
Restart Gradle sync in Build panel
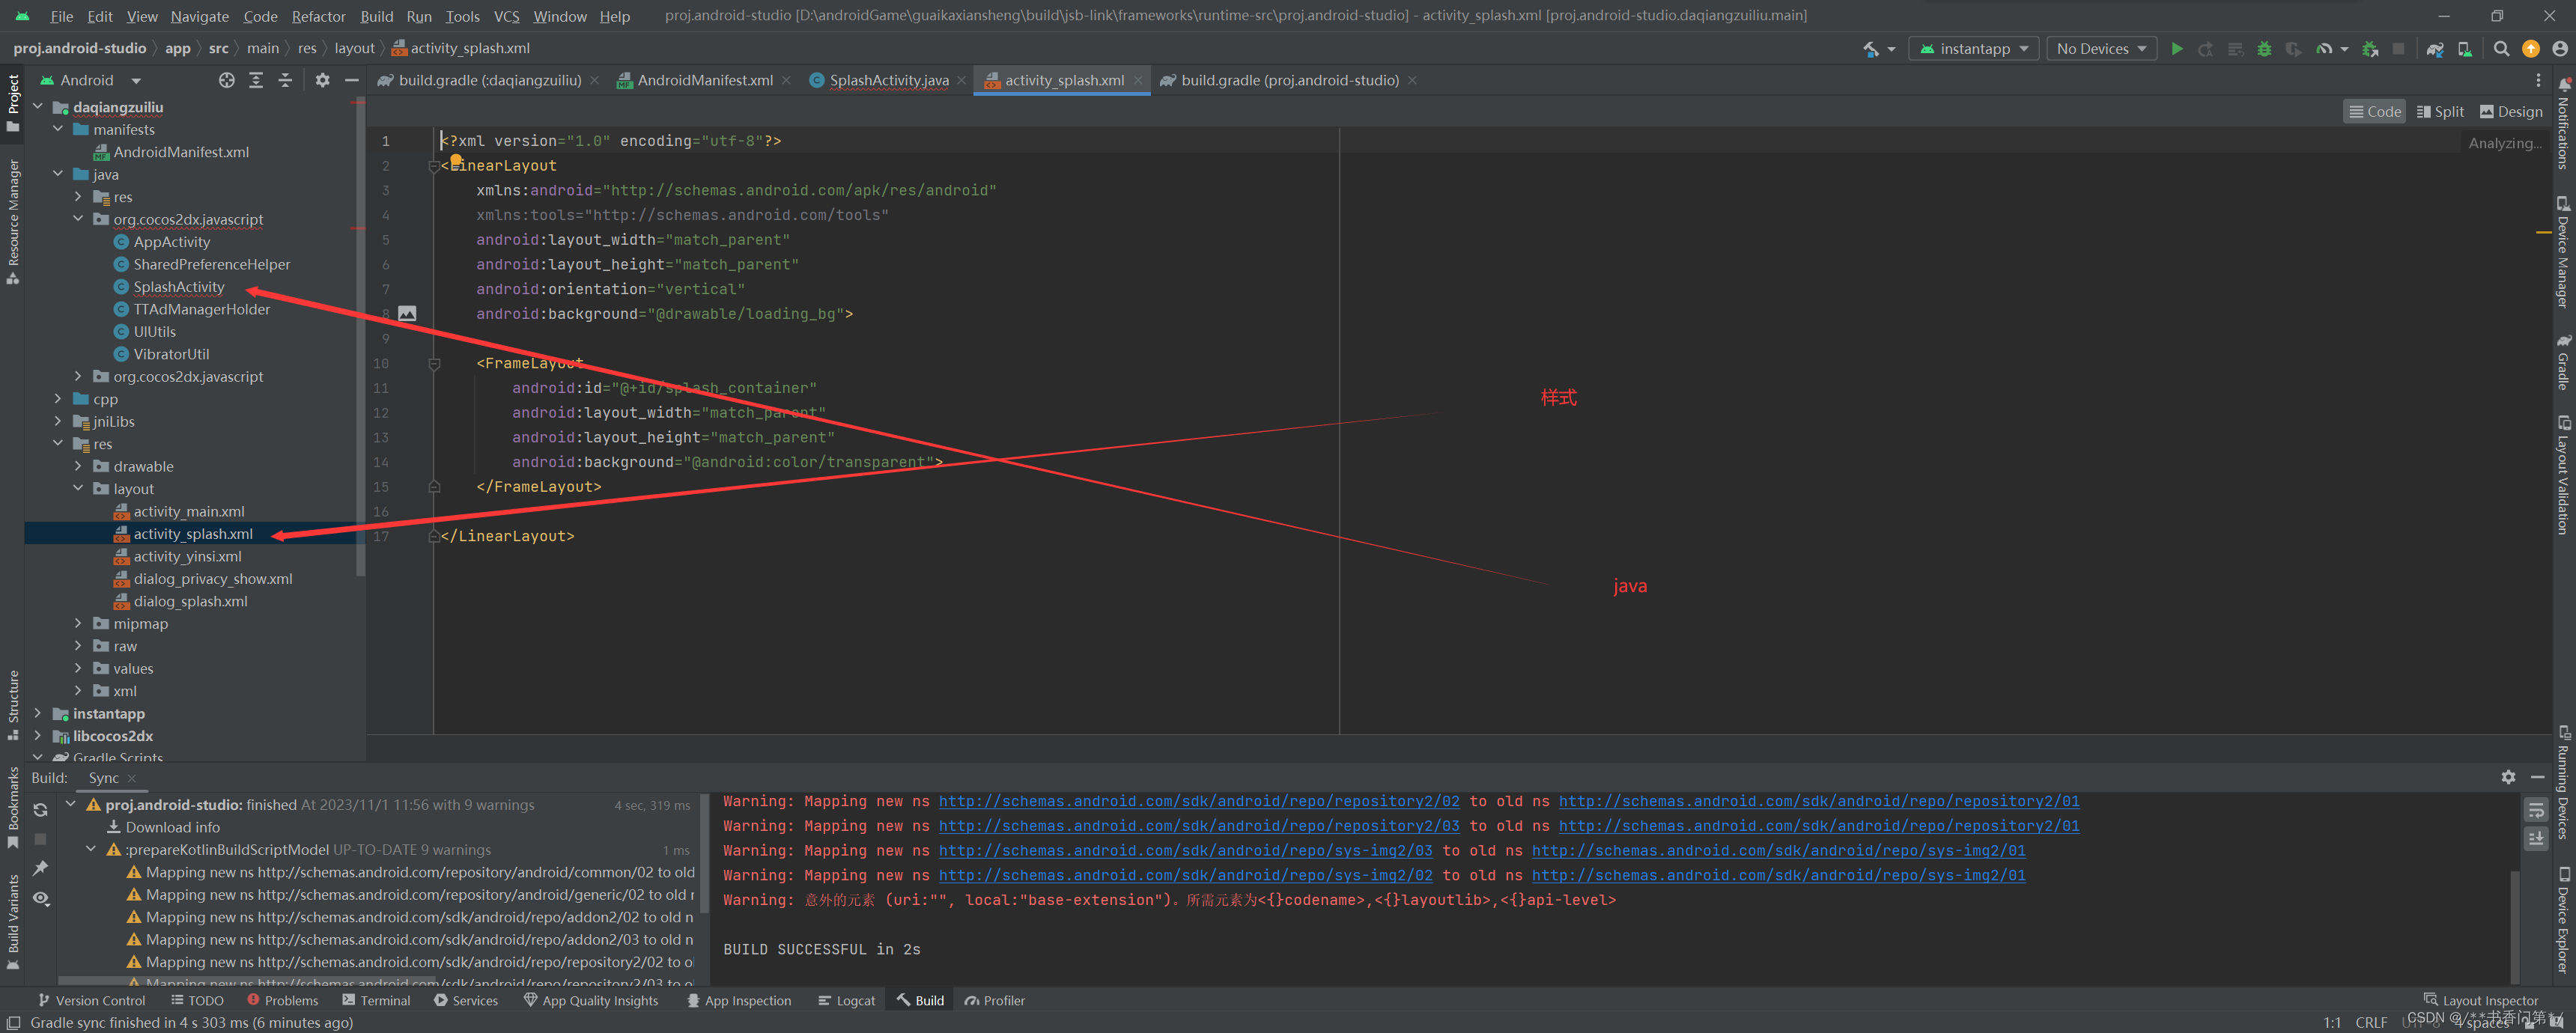pyautogui.click(x=40, y=809)
